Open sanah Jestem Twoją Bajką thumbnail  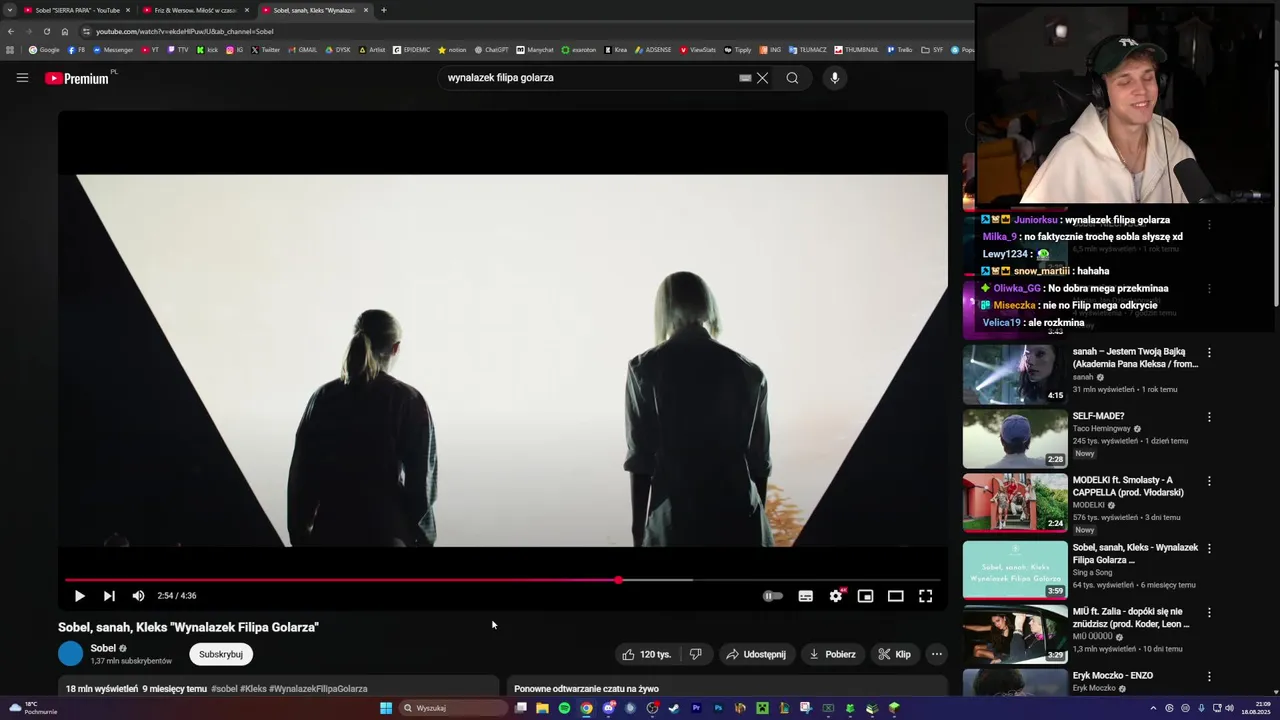point(1015,374)
